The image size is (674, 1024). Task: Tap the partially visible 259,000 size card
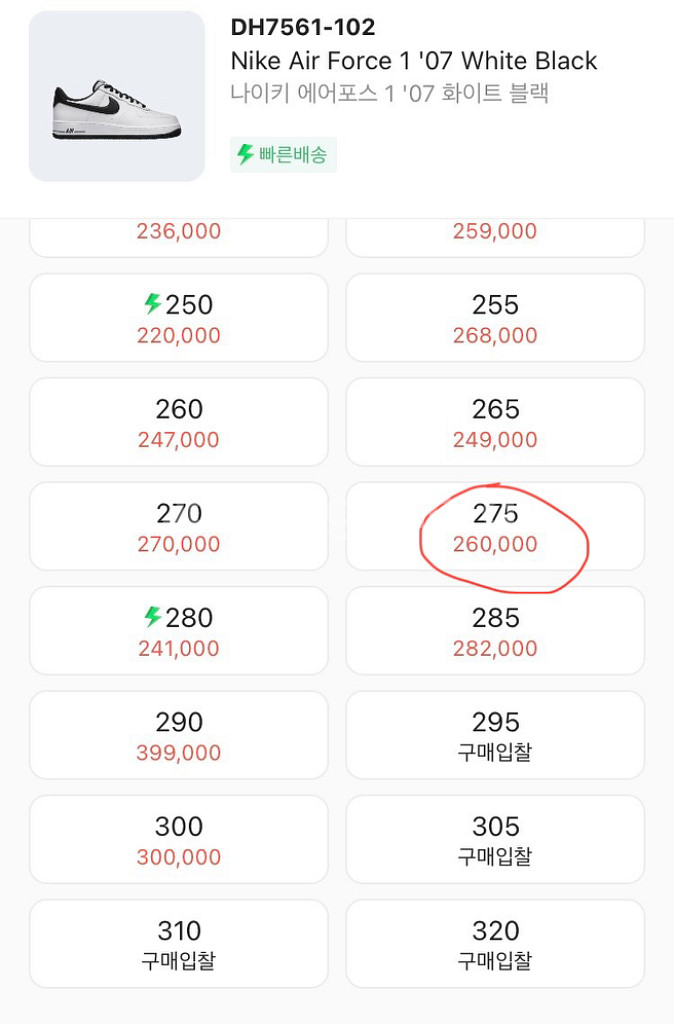click(x=495, y=238)
